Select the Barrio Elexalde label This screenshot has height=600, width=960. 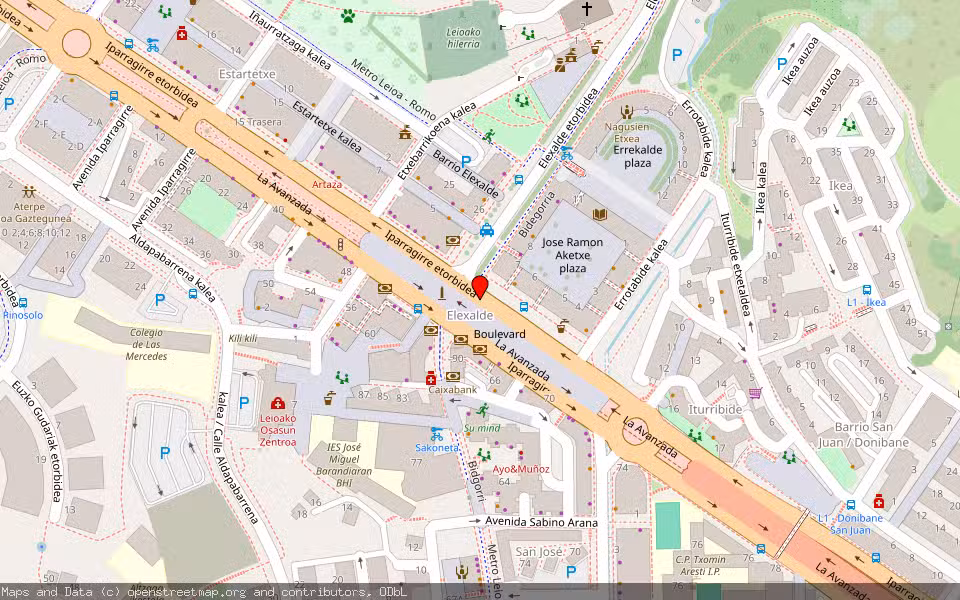point(465,173)
